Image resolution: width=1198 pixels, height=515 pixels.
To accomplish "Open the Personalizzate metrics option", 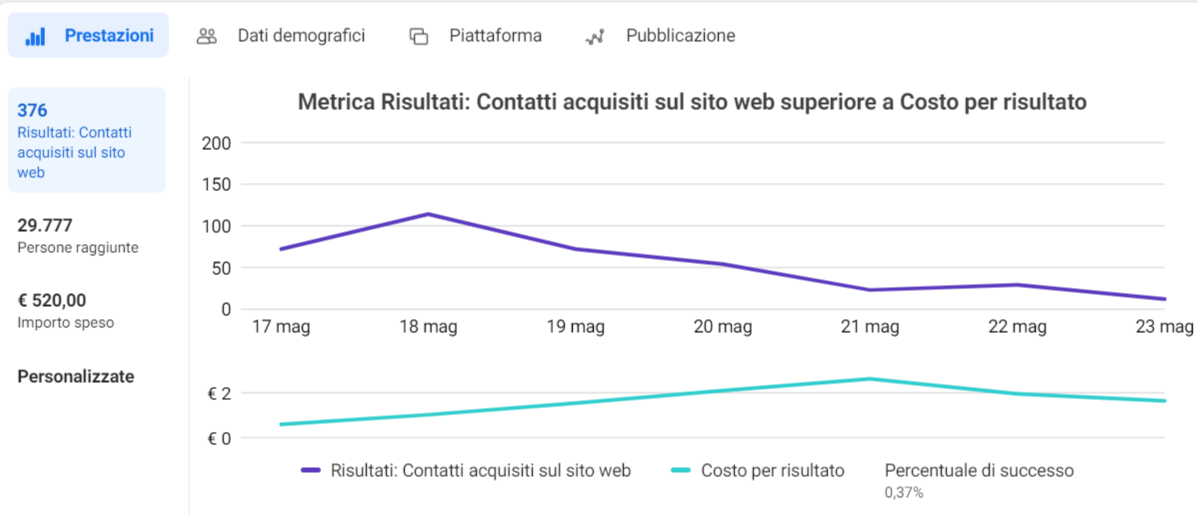I will [76, 377].
